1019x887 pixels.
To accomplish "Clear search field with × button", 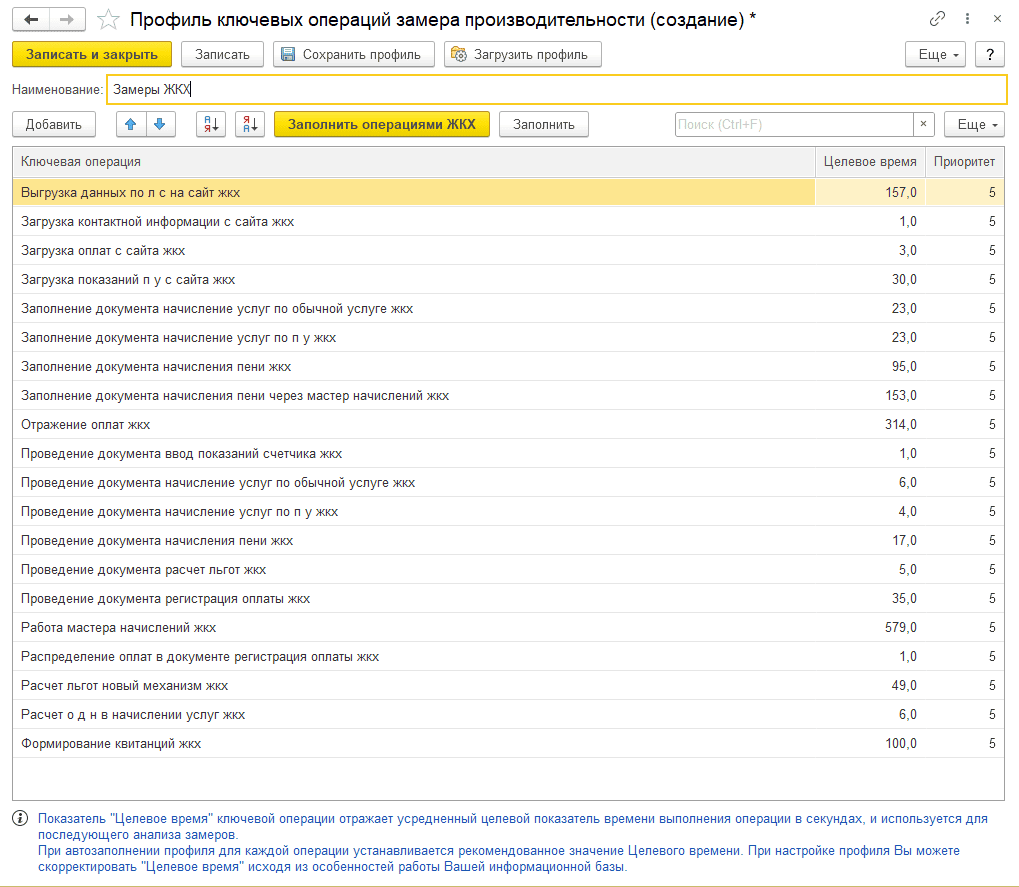I will point(924,124).
